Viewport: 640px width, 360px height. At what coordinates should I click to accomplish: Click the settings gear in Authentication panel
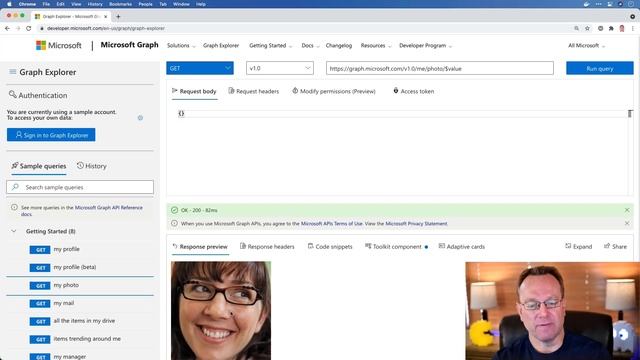pos(140,118)
